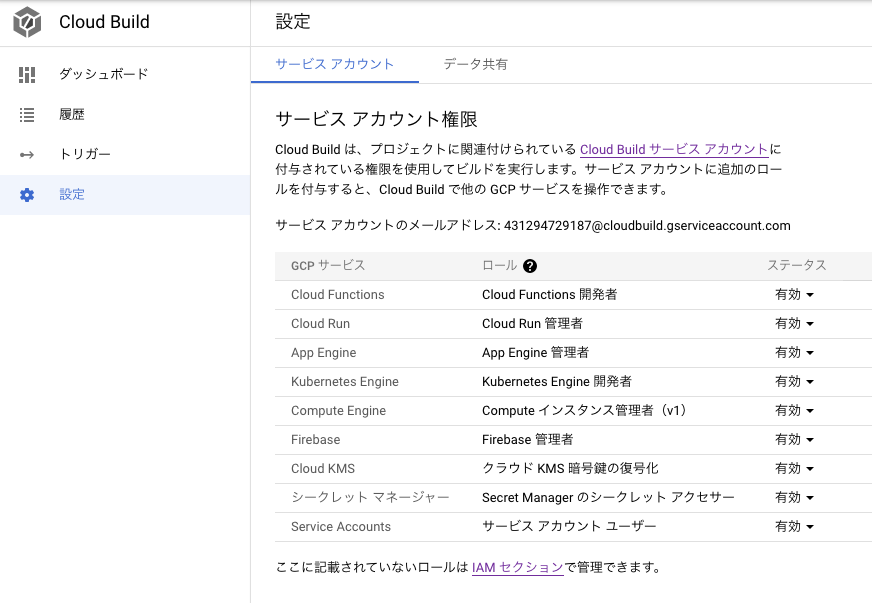Open the Cloud Build サービス アカウント link
Screen dimensions: 872x603
click(x=674, y=149)
